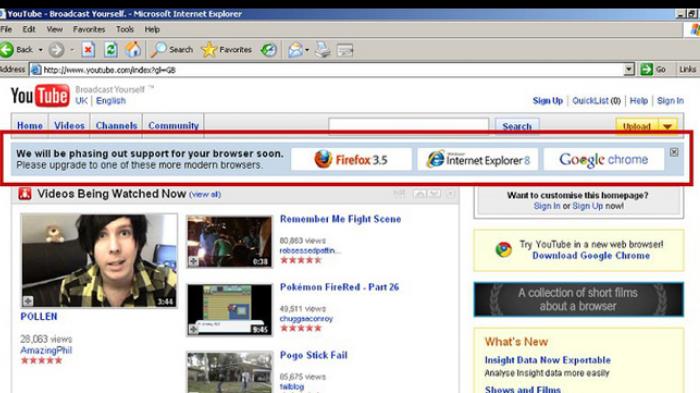Click the yellow Upload button
Viewport: 700px width, 393px height.
click(x=637, y=126)
